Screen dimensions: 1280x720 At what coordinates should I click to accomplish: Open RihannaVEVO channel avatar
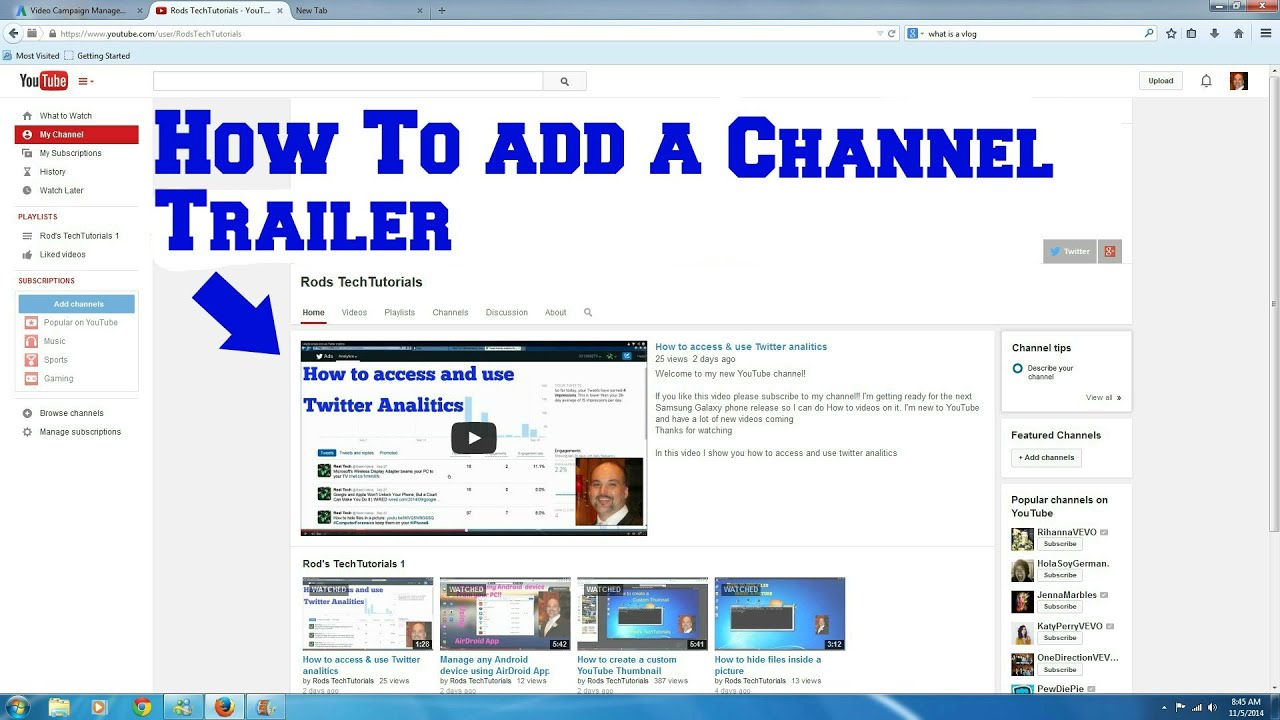(x=1022, y=539)
